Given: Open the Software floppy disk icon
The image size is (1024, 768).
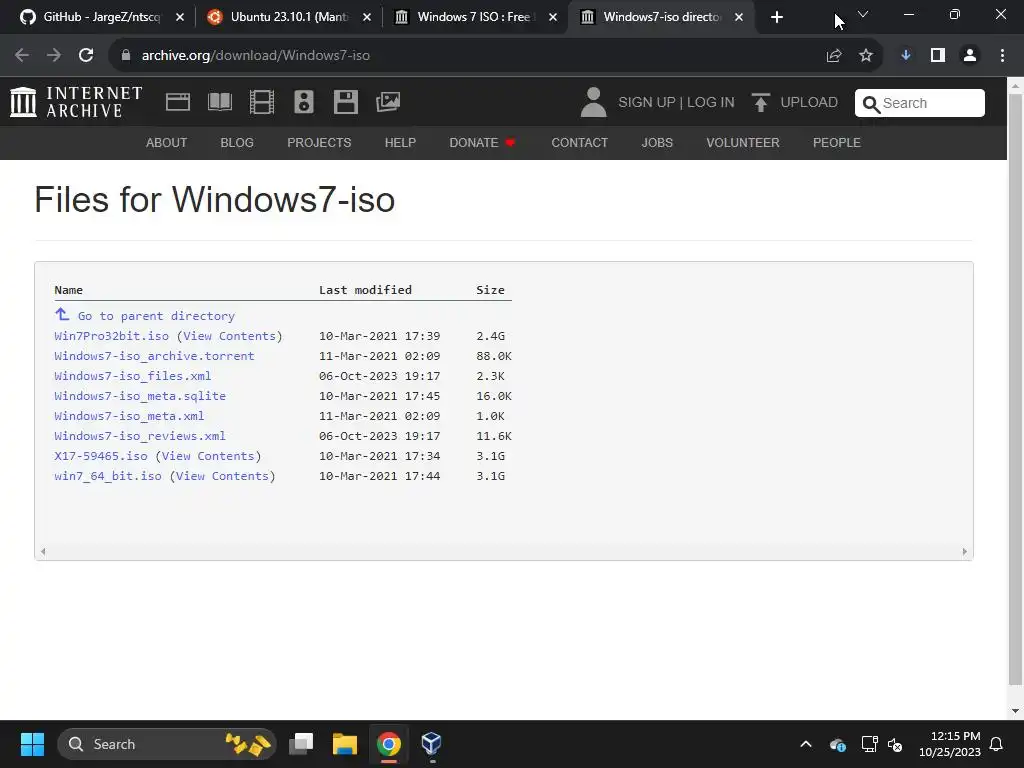Looking at the screenshot, I should pos(345,102).
